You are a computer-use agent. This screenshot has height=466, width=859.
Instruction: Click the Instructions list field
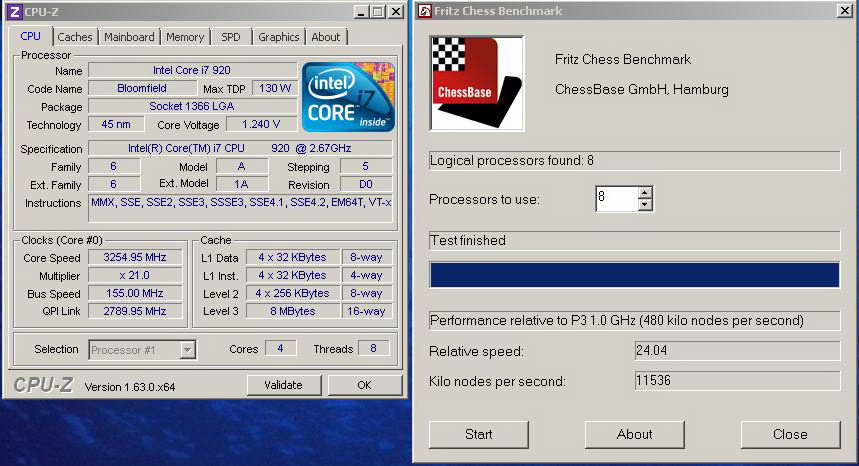tap(240, 208)
